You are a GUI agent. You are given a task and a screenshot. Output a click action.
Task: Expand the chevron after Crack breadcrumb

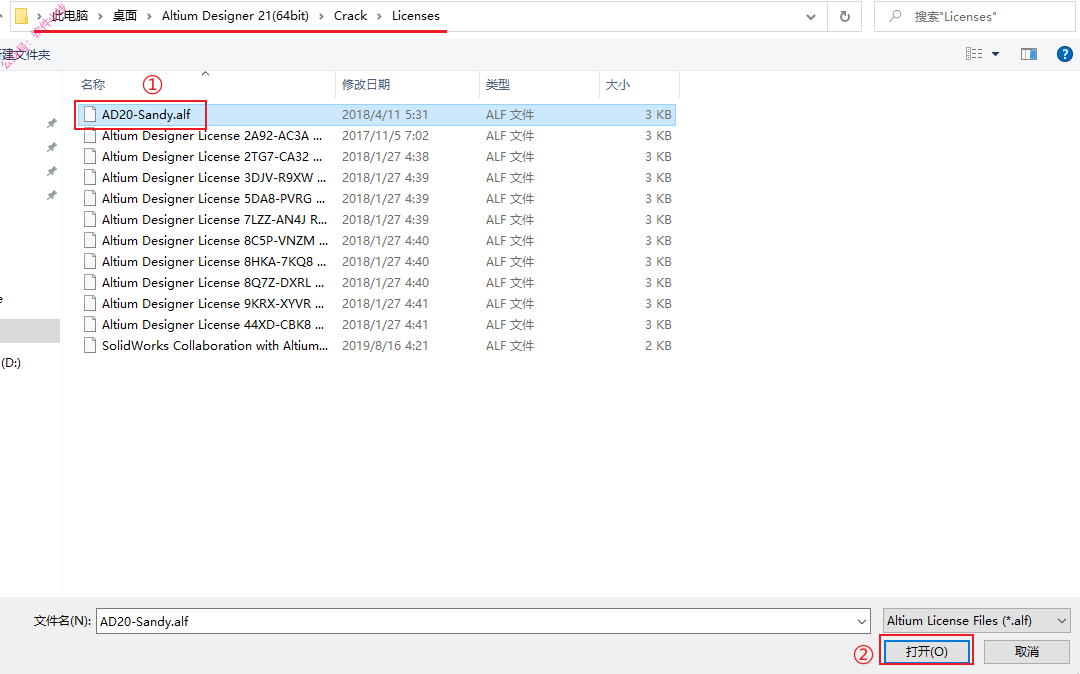[x=379, y=16]
